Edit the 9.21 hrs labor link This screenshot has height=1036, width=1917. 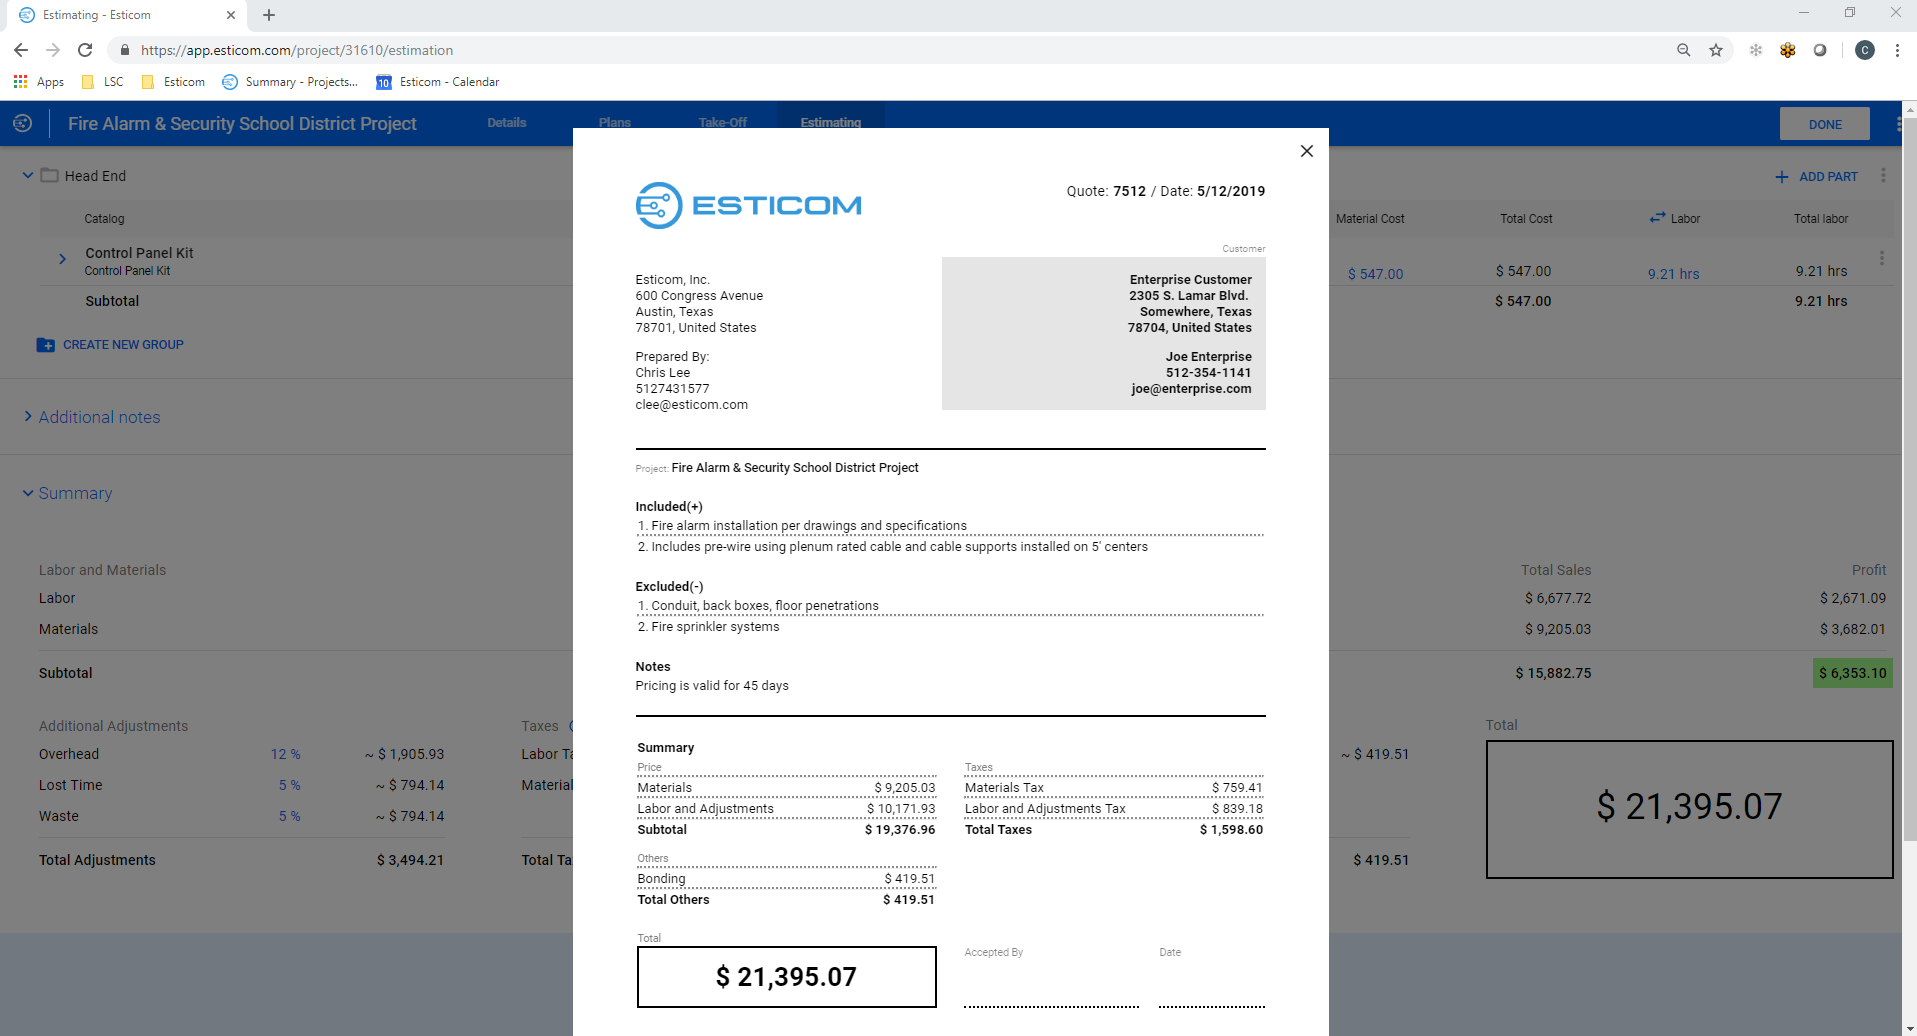(x=1673, y=274)
